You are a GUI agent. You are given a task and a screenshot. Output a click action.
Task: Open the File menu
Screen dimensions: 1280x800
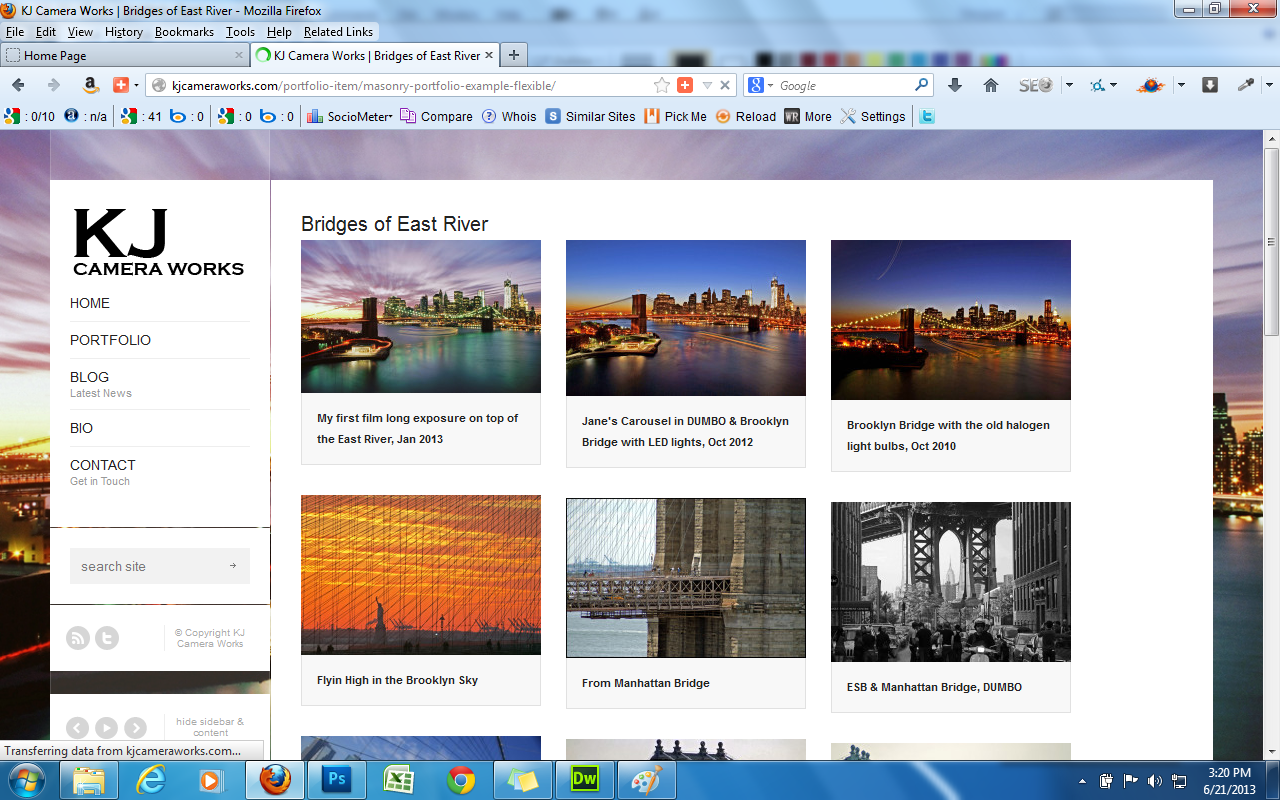pyautogui.click(x=15, y=32)
